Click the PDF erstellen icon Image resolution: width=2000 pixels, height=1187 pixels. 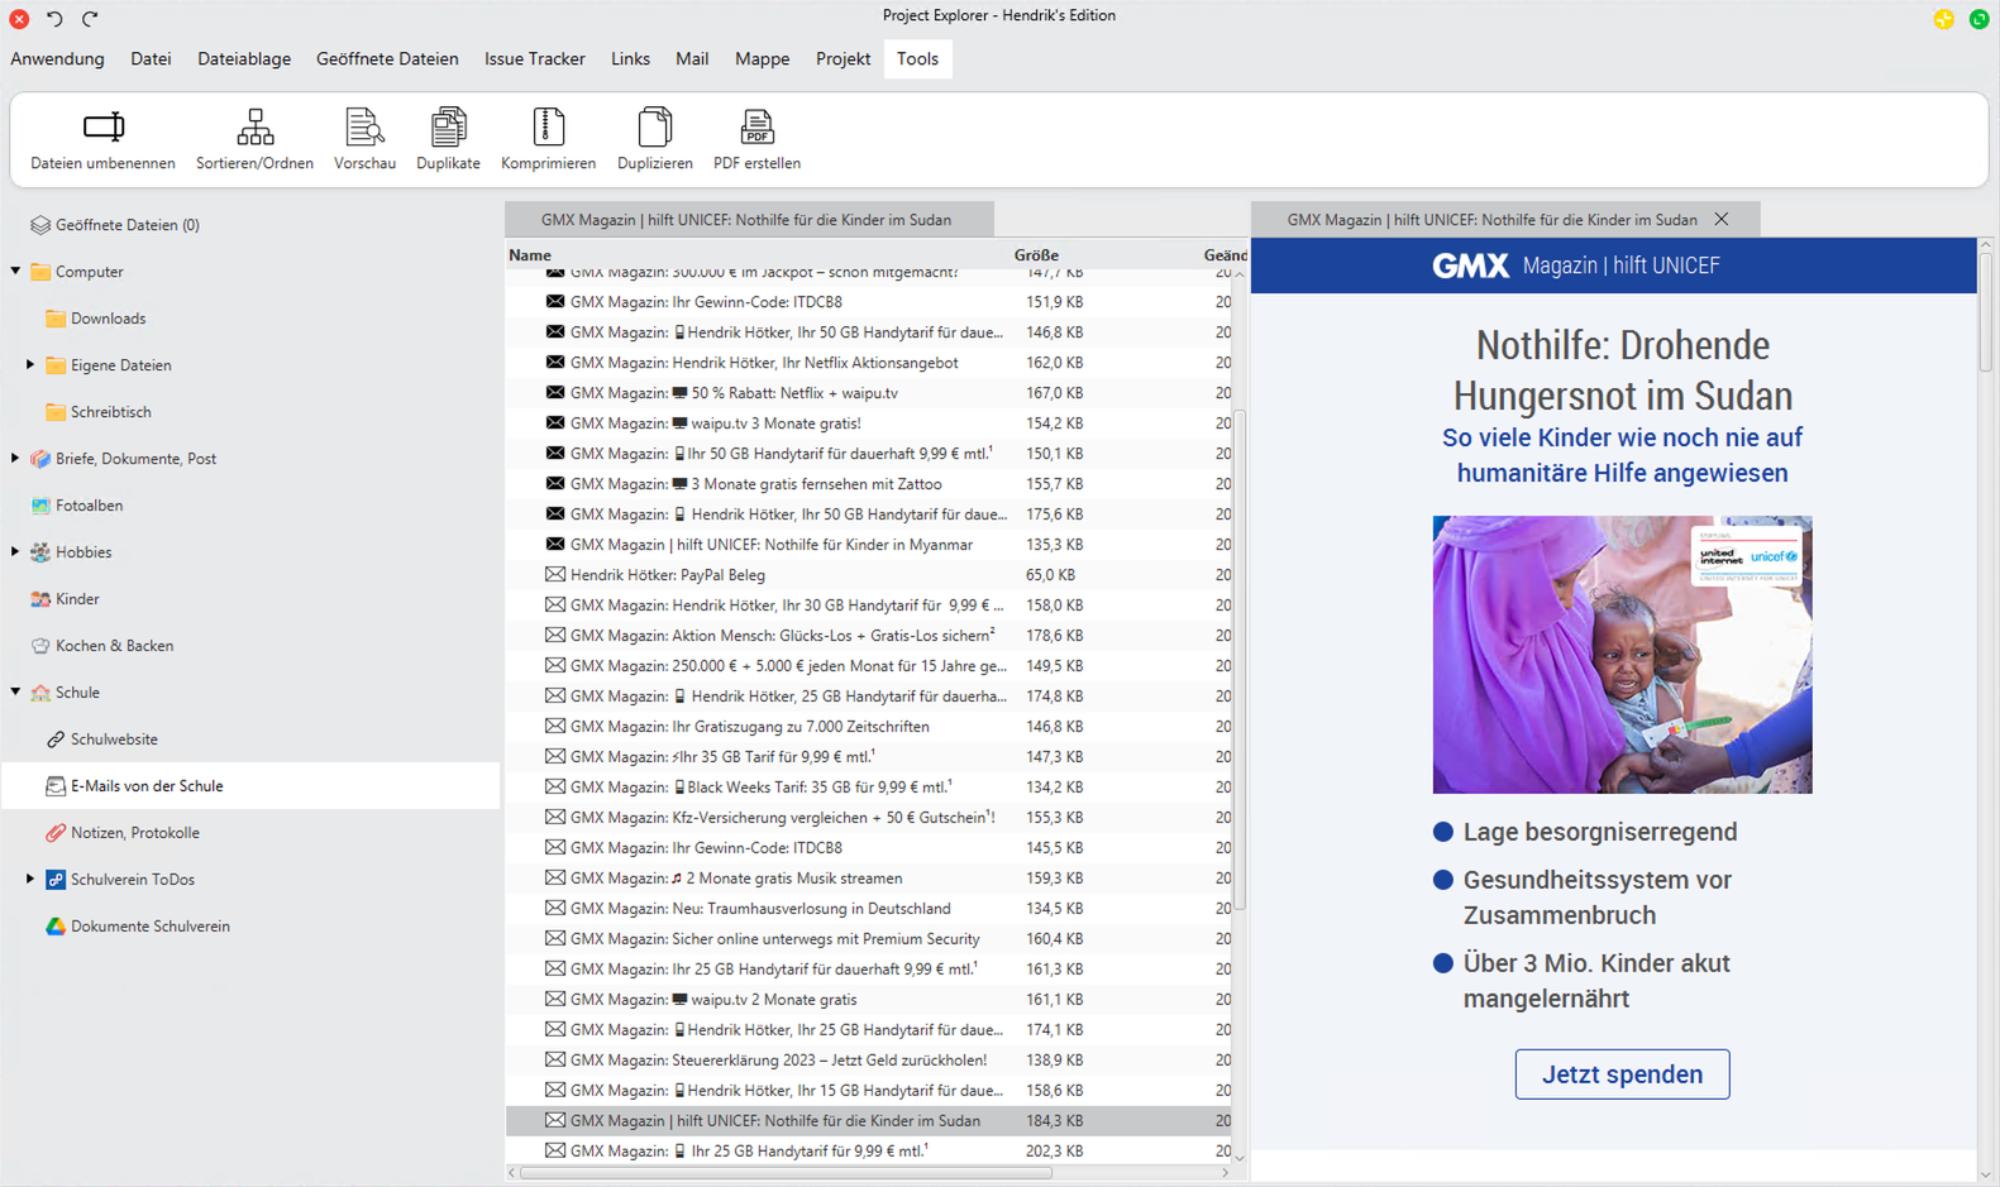(x=757, y=127)
